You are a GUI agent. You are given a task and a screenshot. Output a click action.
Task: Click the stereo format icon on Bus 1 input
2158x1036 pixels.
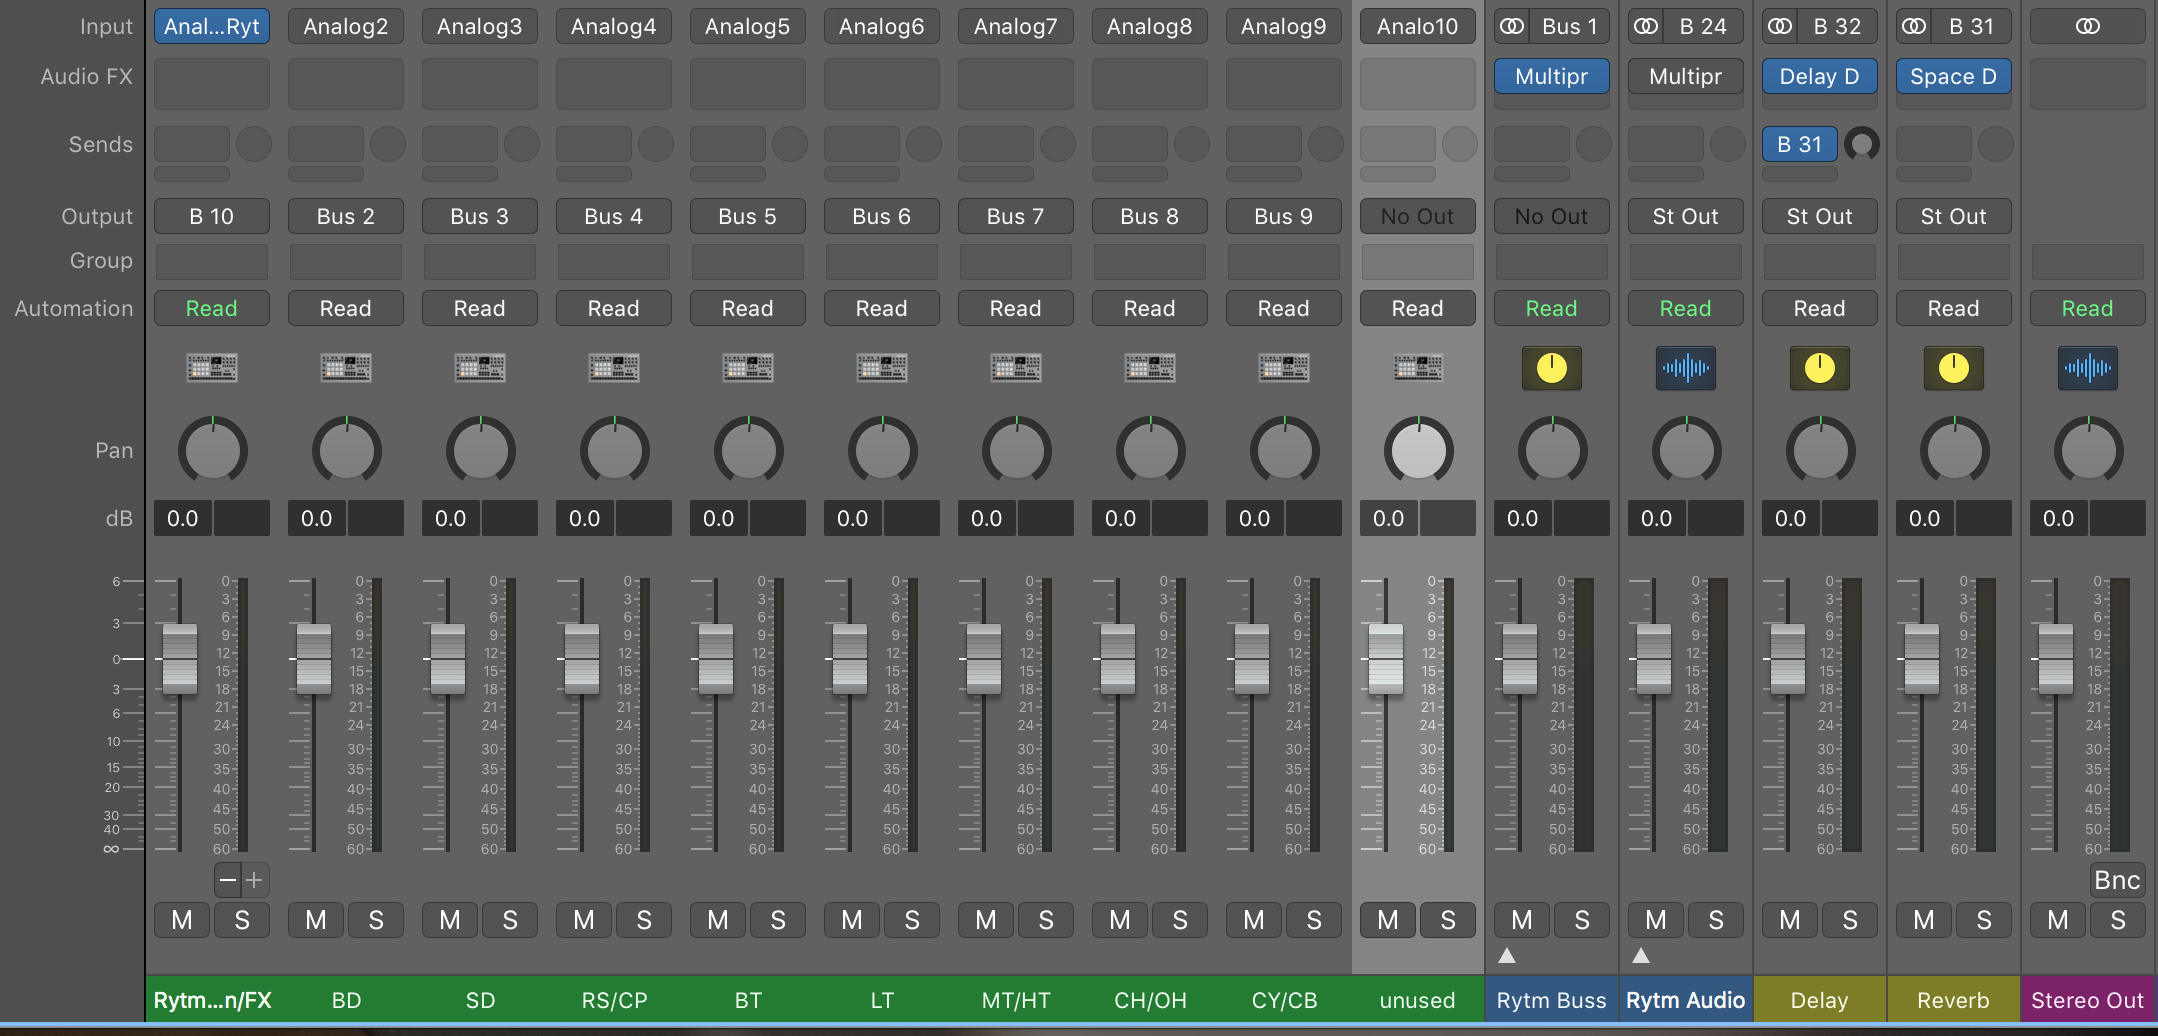[x=1512, y=27]
